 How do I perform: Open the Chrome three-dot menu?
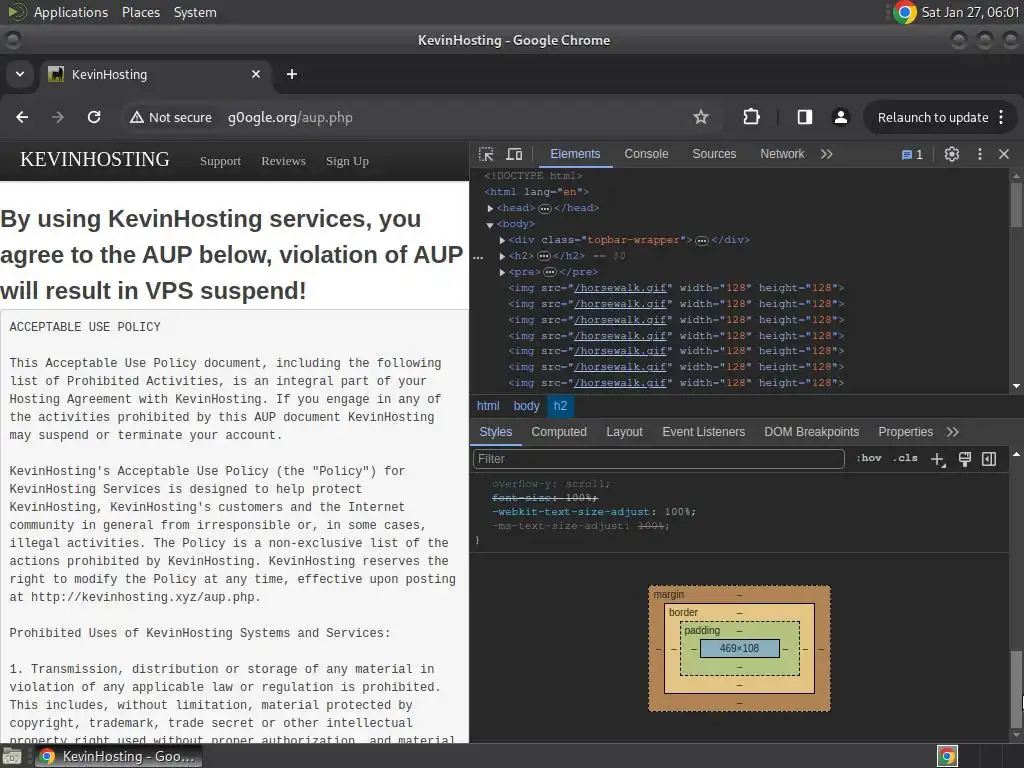1001,118
